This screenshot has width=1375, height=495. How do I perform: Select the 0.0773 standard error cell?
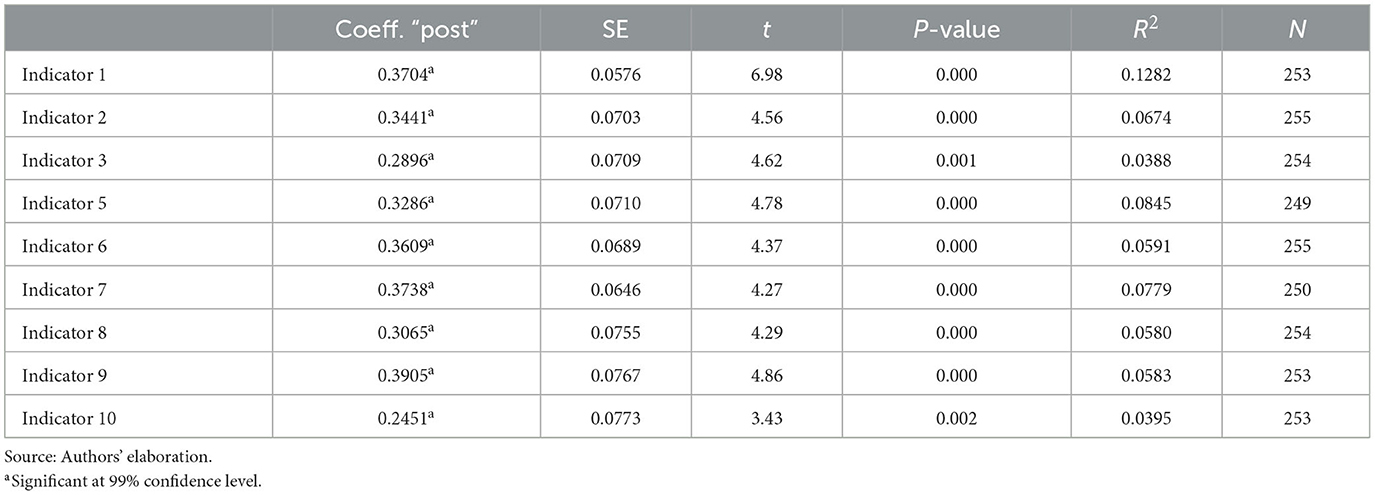[617, 418]
